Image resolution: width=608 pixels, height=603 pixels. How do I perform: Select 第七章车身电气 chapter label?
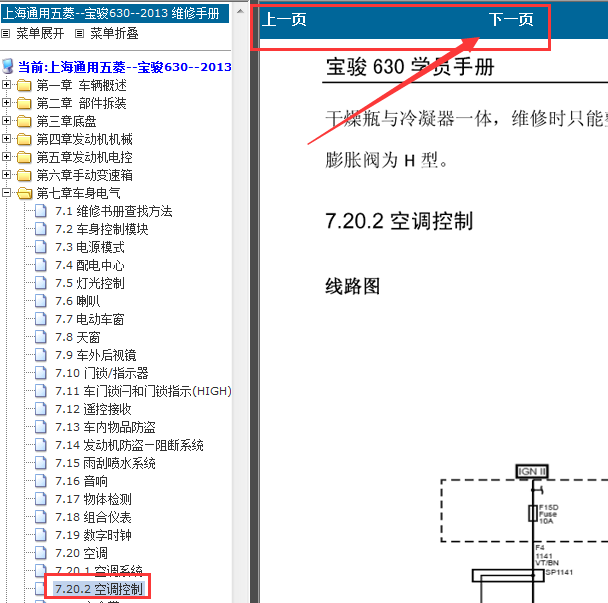pyautogui.click(x=78, y=193)
